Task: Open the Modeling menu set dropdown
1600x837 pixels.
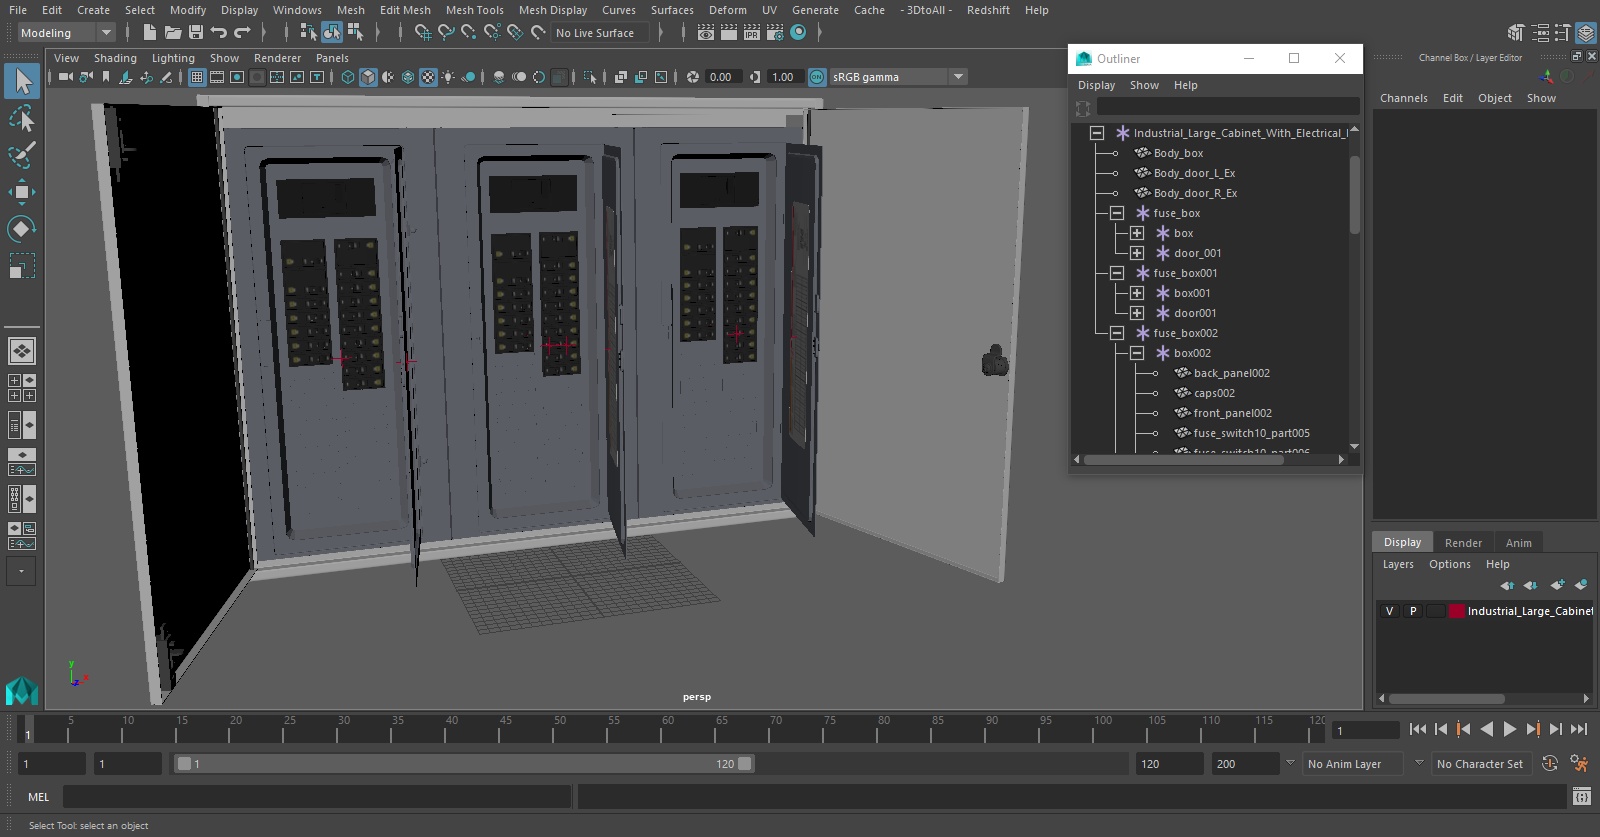Action: tap(67, 33)
